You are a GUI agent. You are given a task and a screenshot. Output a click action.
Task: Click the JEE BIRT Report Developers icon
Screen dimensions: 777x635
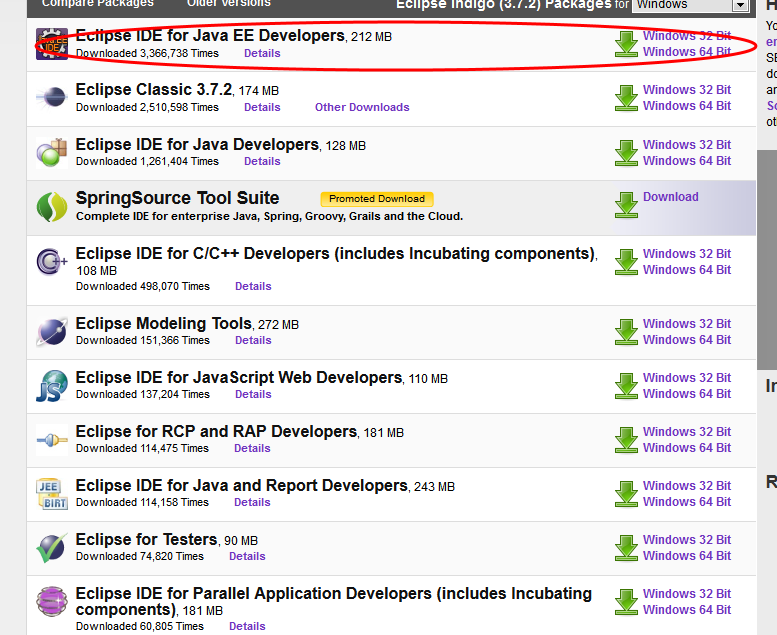(52, 494)
